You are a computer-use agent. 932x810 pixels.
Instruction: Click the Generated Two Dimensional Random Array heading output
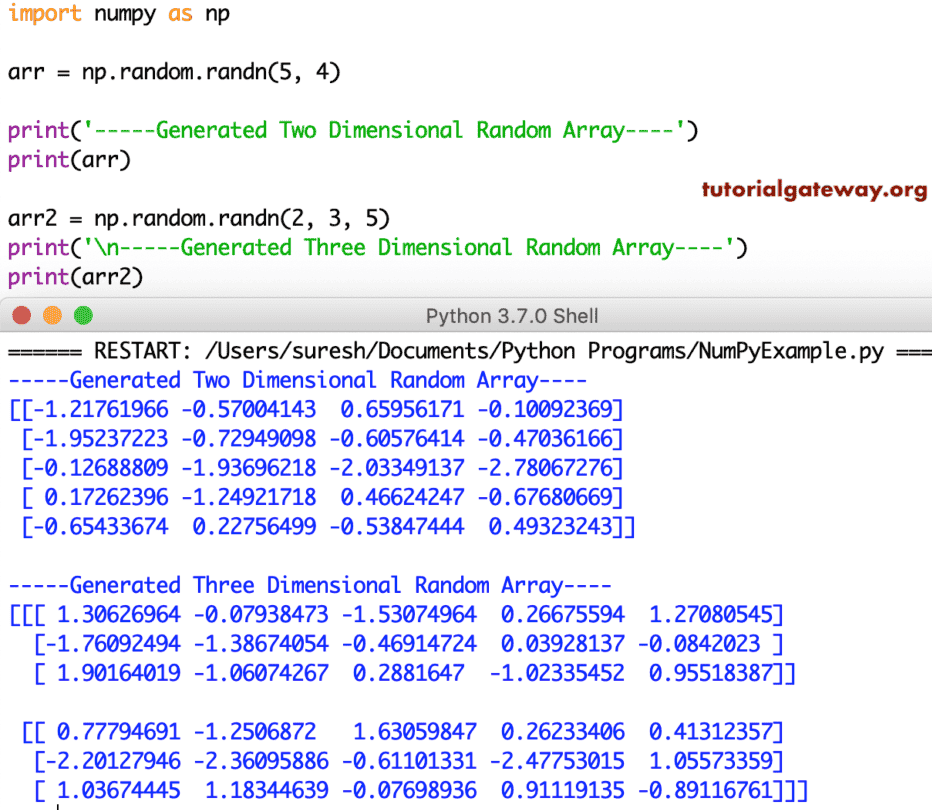point(295,380)
